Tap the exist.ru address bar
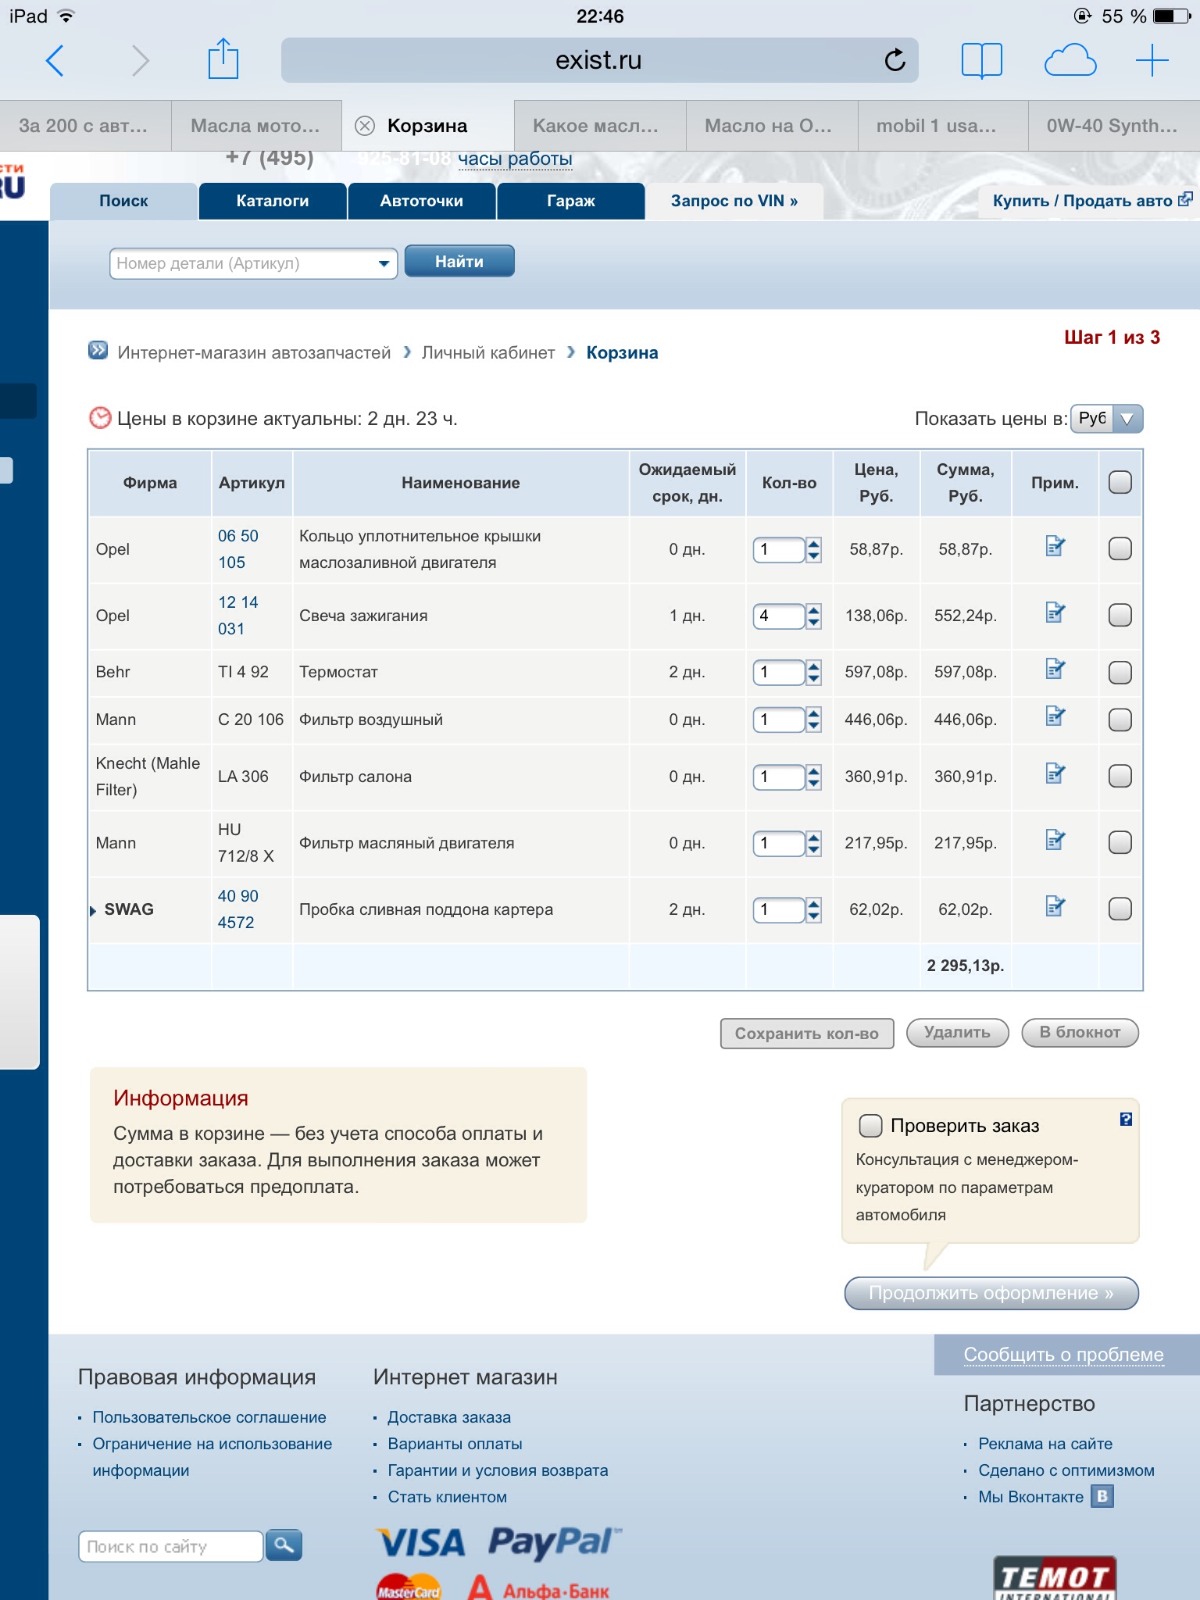The width and height of the screenshot is (1200, 1600). 599,60
